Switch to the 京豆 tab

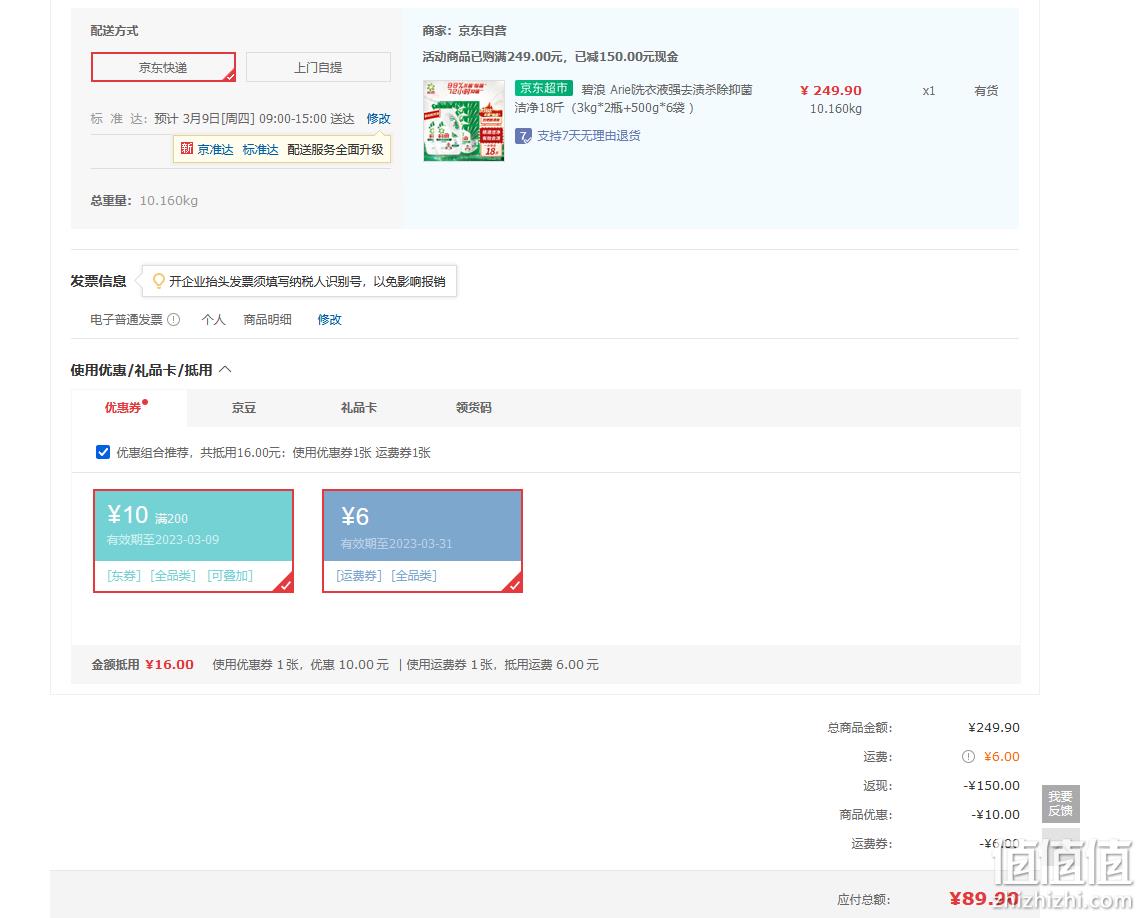[243, 407]
